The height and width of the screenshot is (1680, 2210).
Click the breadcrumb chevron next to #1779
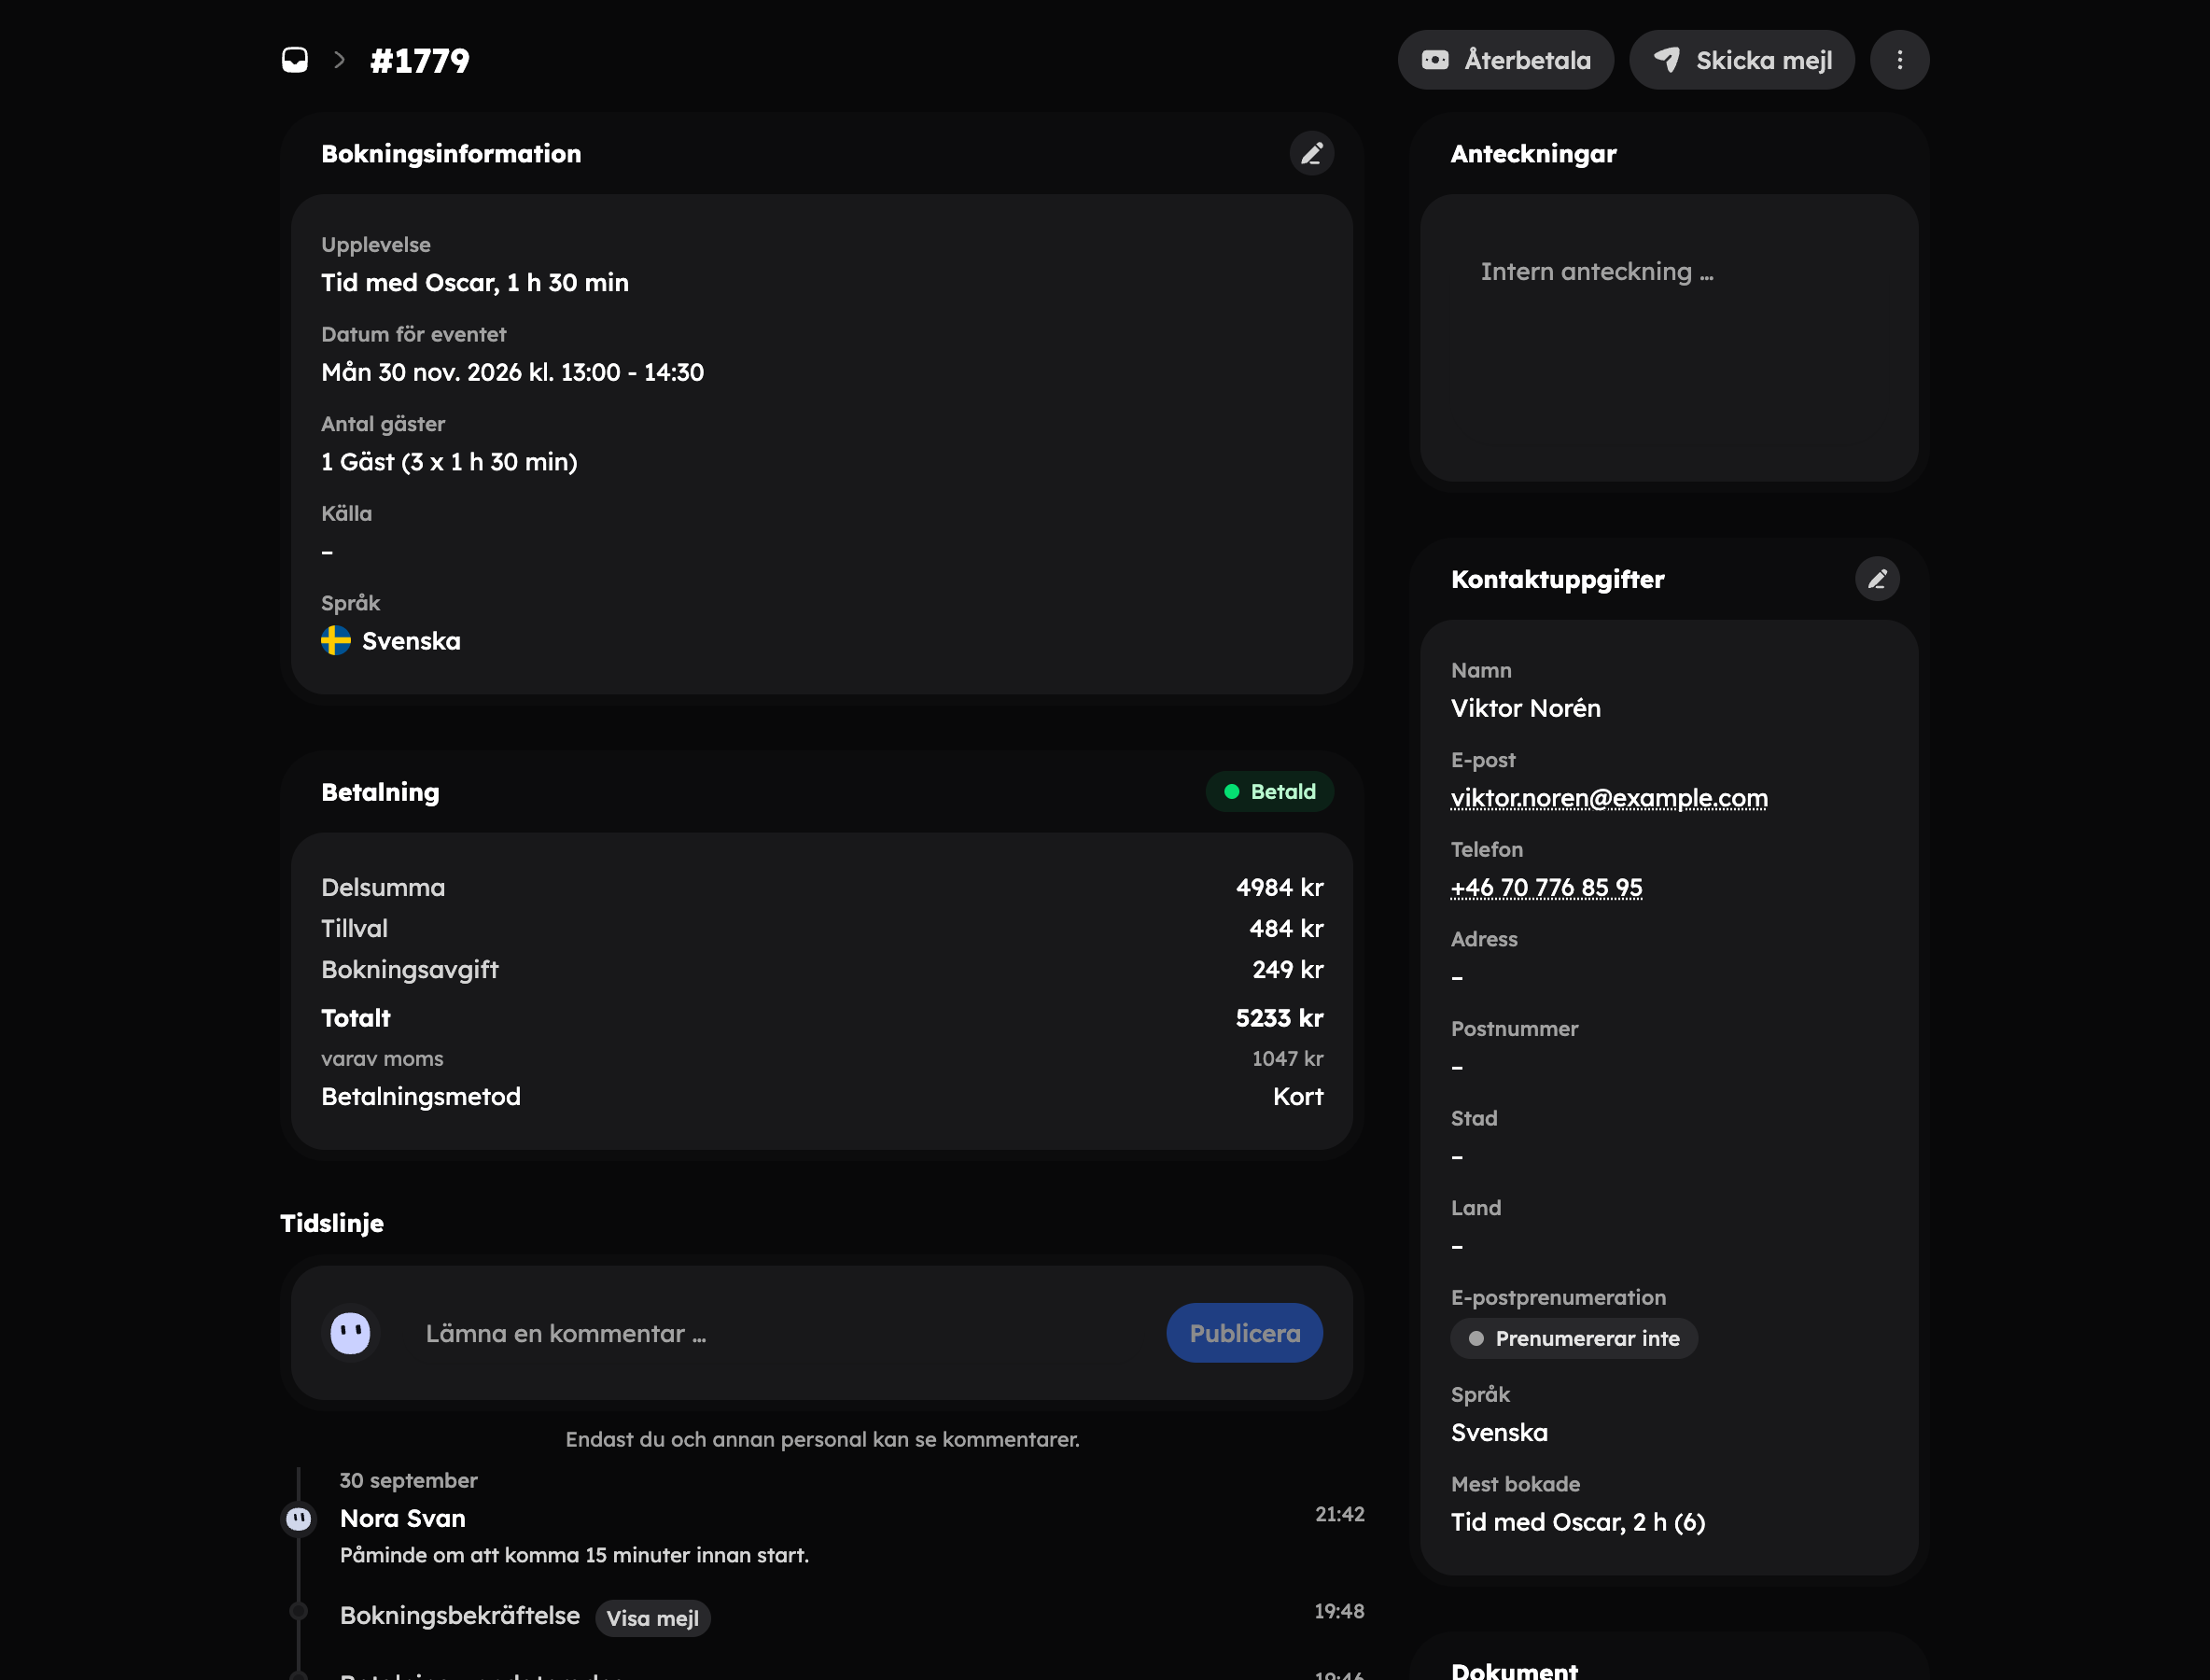(x=340, y=60)
